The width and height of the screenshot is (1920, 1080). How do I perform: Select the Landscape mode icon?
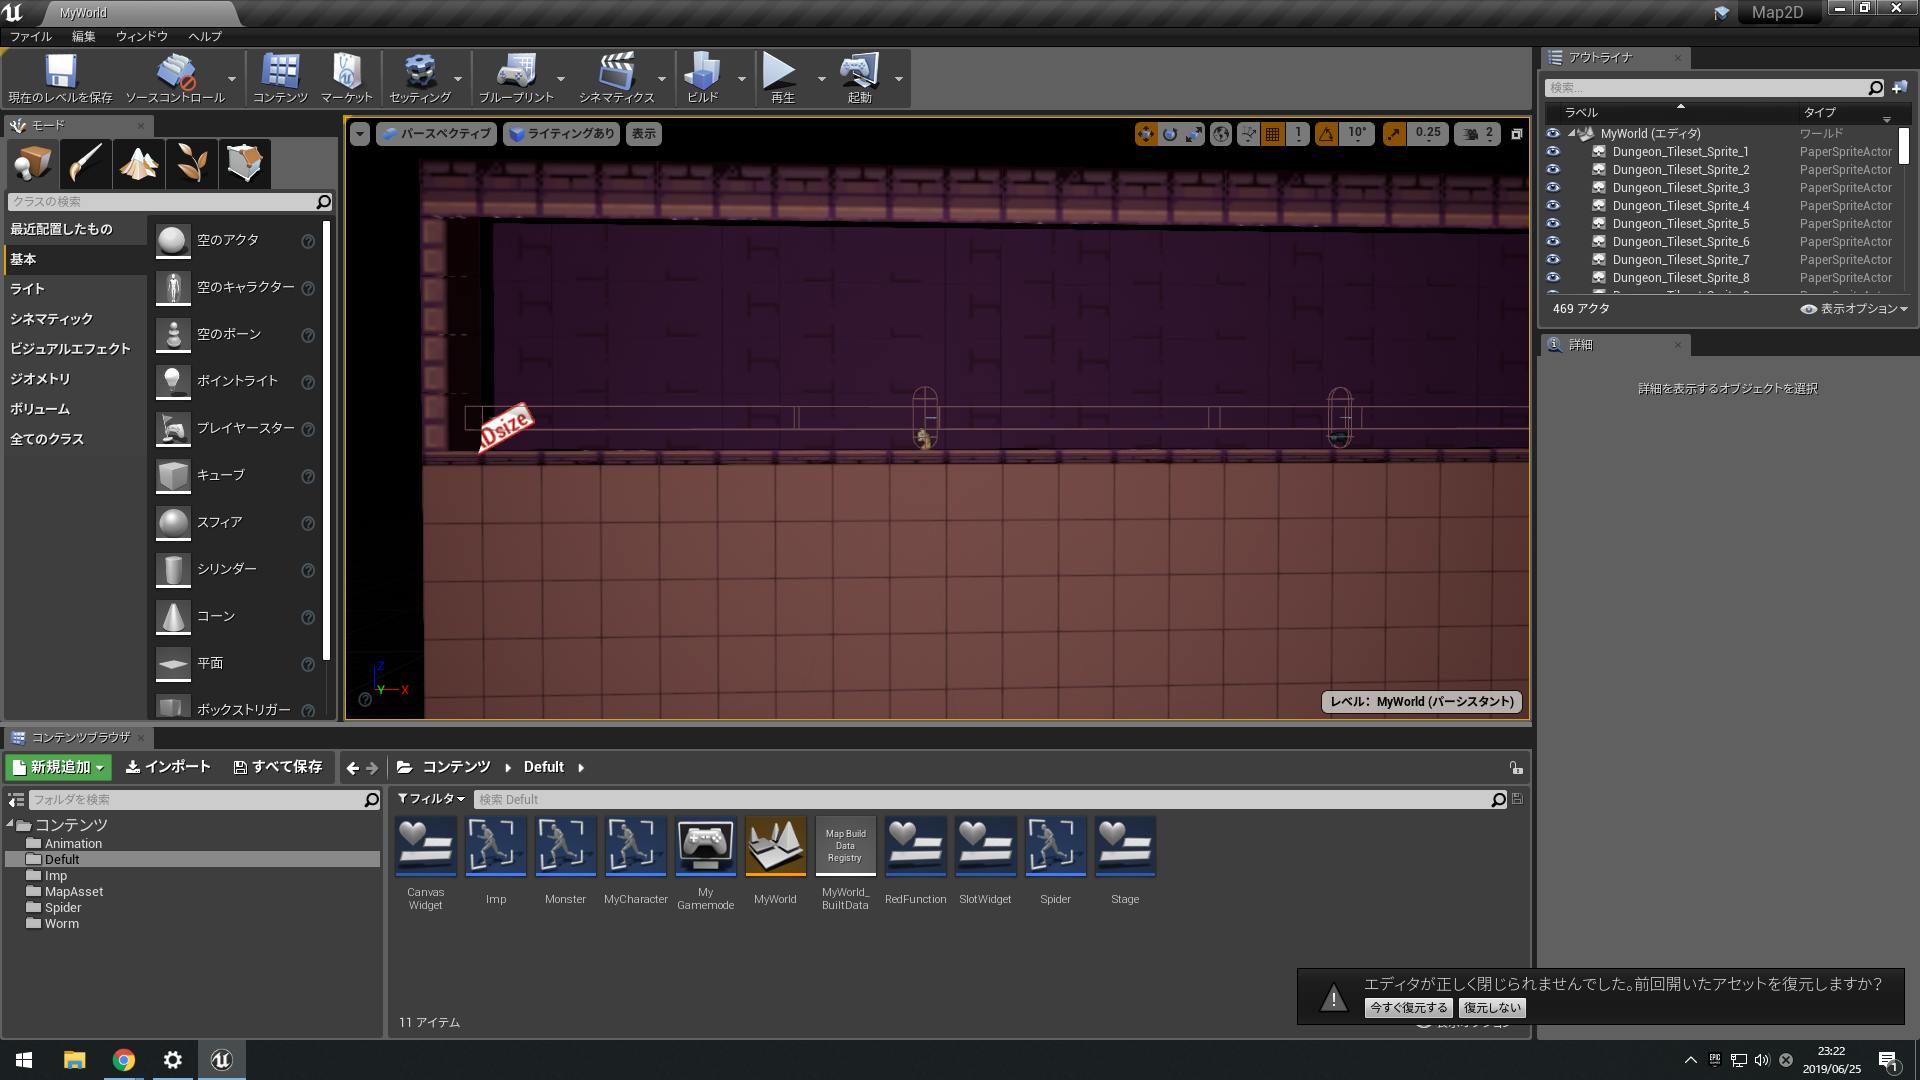click(138, 163)
